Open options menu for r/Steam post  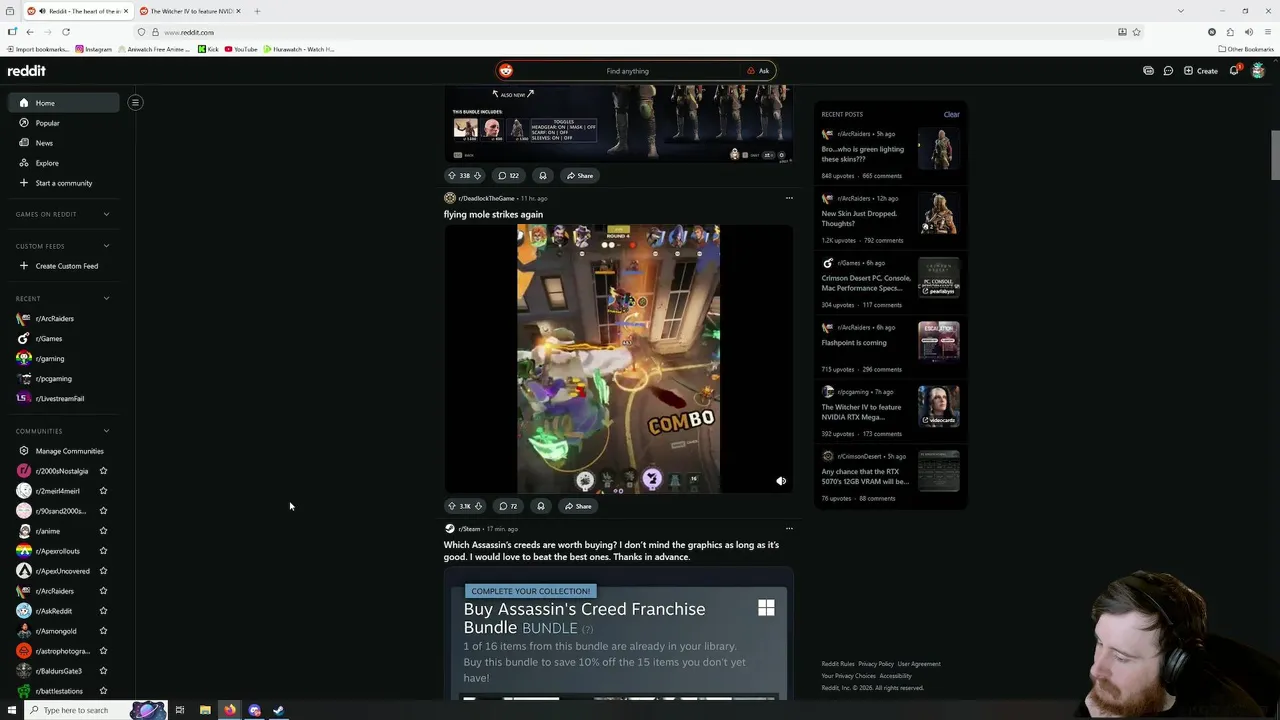tap(789, 528)
